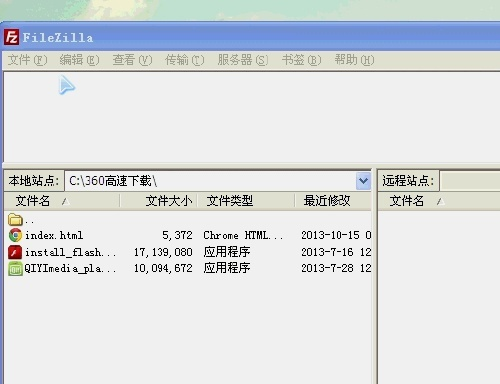
Task: Select the QIYImedia player file icon
Action: 15,269
